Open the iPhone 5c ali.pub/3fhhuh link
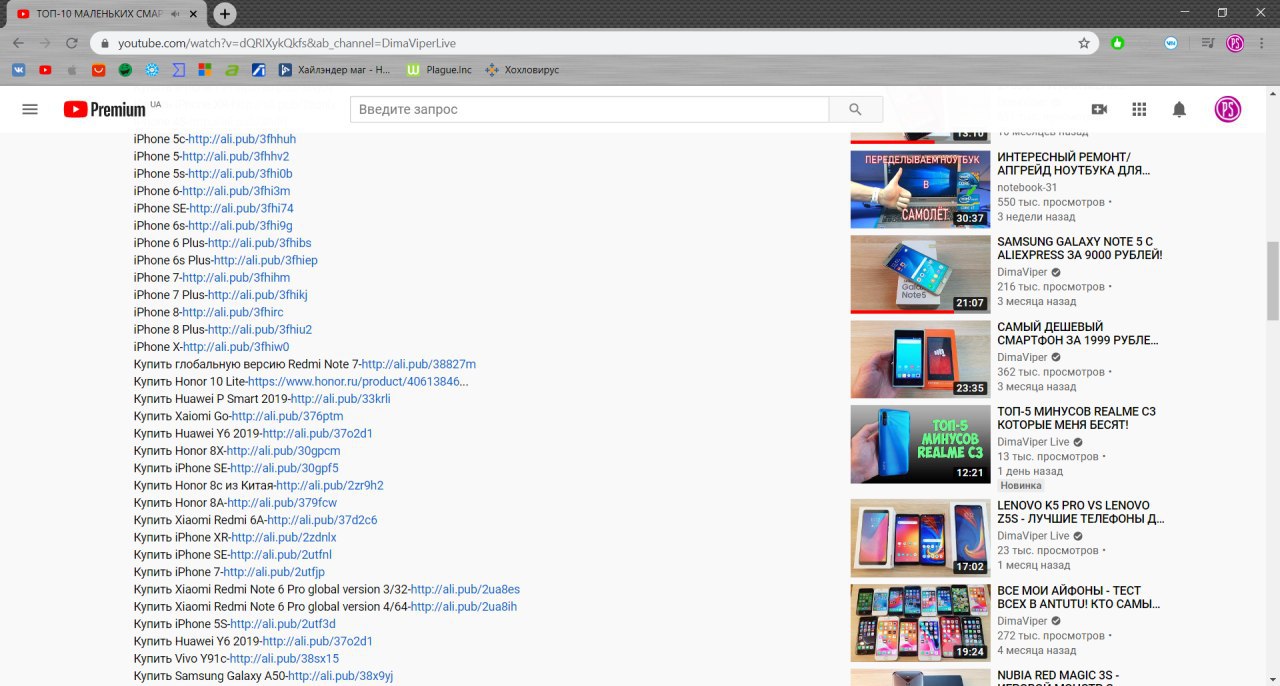 coord(242,139)
